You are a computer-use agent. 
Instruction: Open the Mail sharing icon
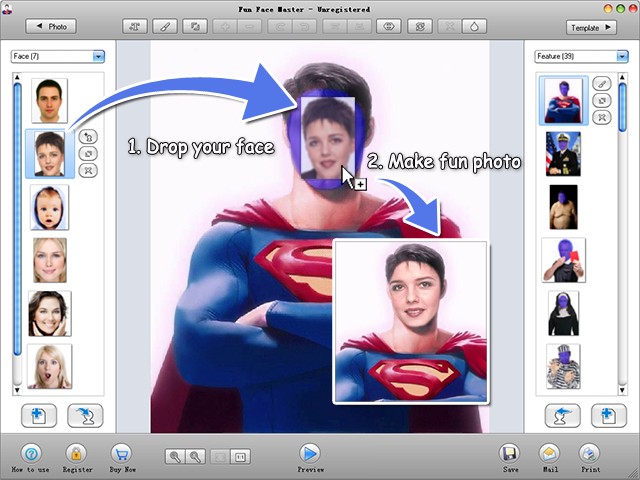[x=549, y=453]
